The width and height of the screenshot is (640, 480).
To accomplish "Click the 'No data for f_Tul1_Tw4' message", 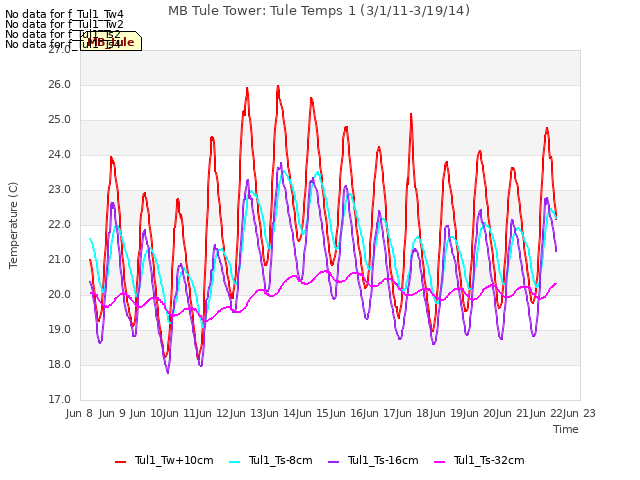I will point(64,15).
